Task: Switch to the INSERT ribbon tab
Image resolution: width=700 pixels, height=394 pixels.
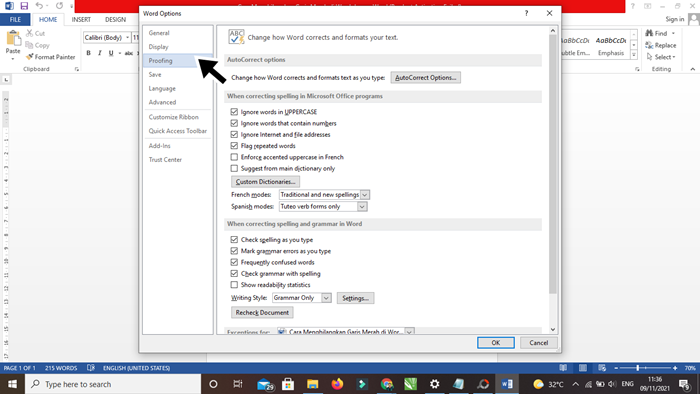Action: point(81,20)
